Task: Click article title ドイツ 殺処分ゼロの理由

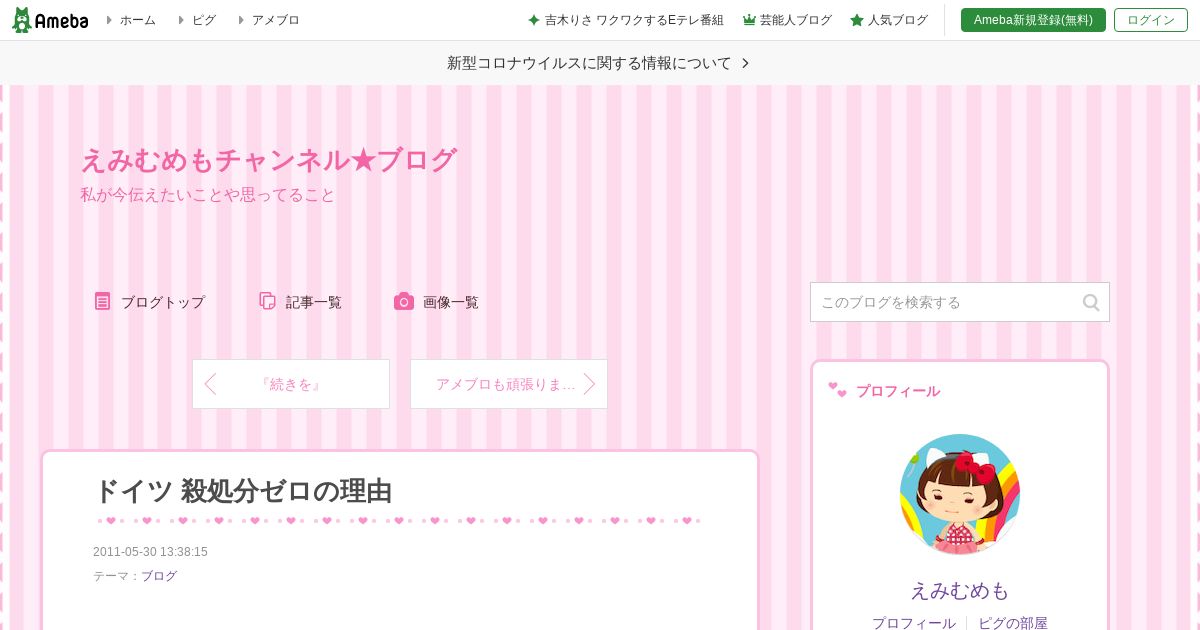Action: 243,491
